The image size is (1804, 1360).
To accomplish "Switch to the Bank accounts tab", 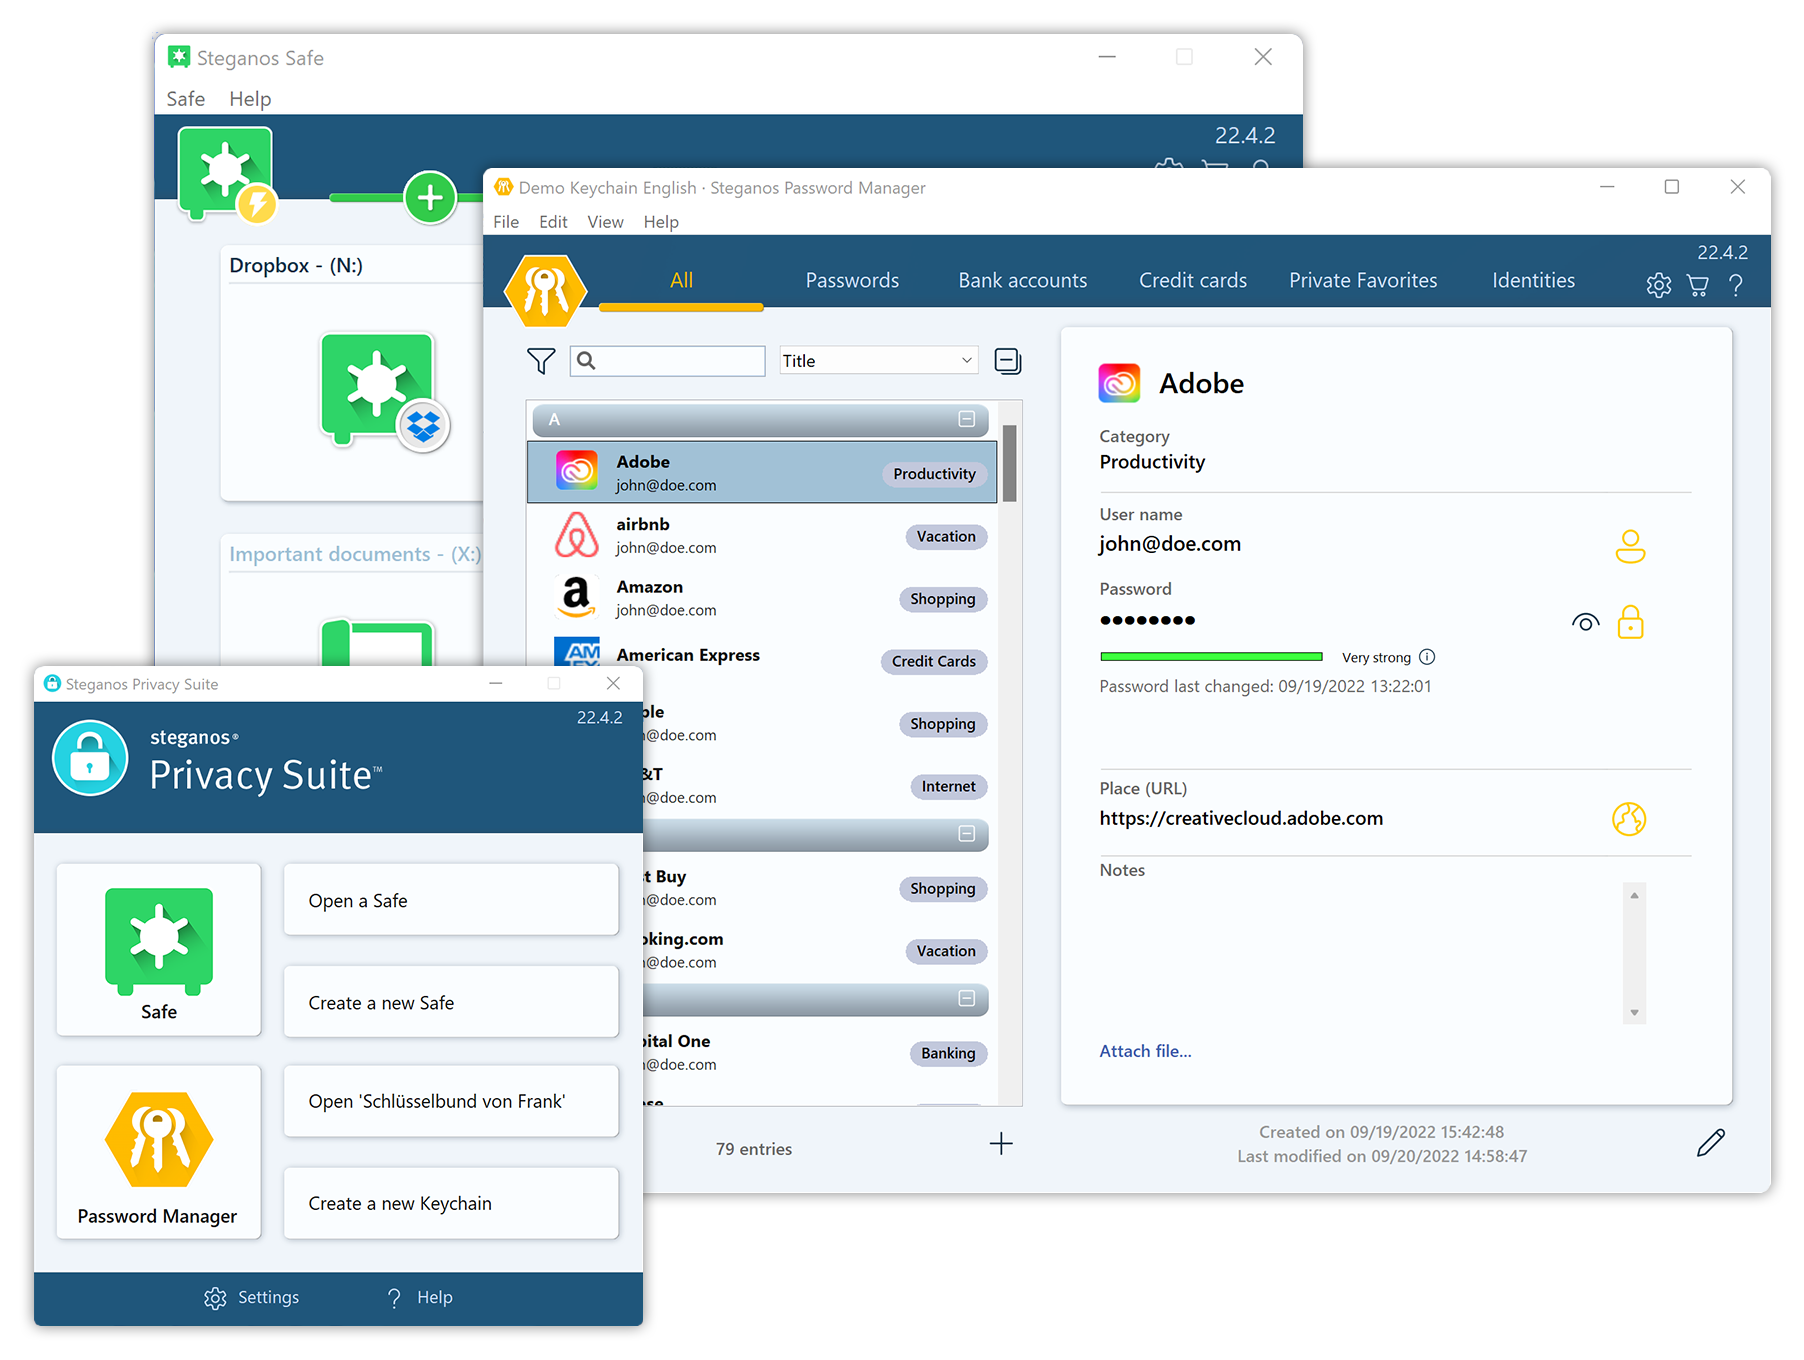I will coord(1022,281).
